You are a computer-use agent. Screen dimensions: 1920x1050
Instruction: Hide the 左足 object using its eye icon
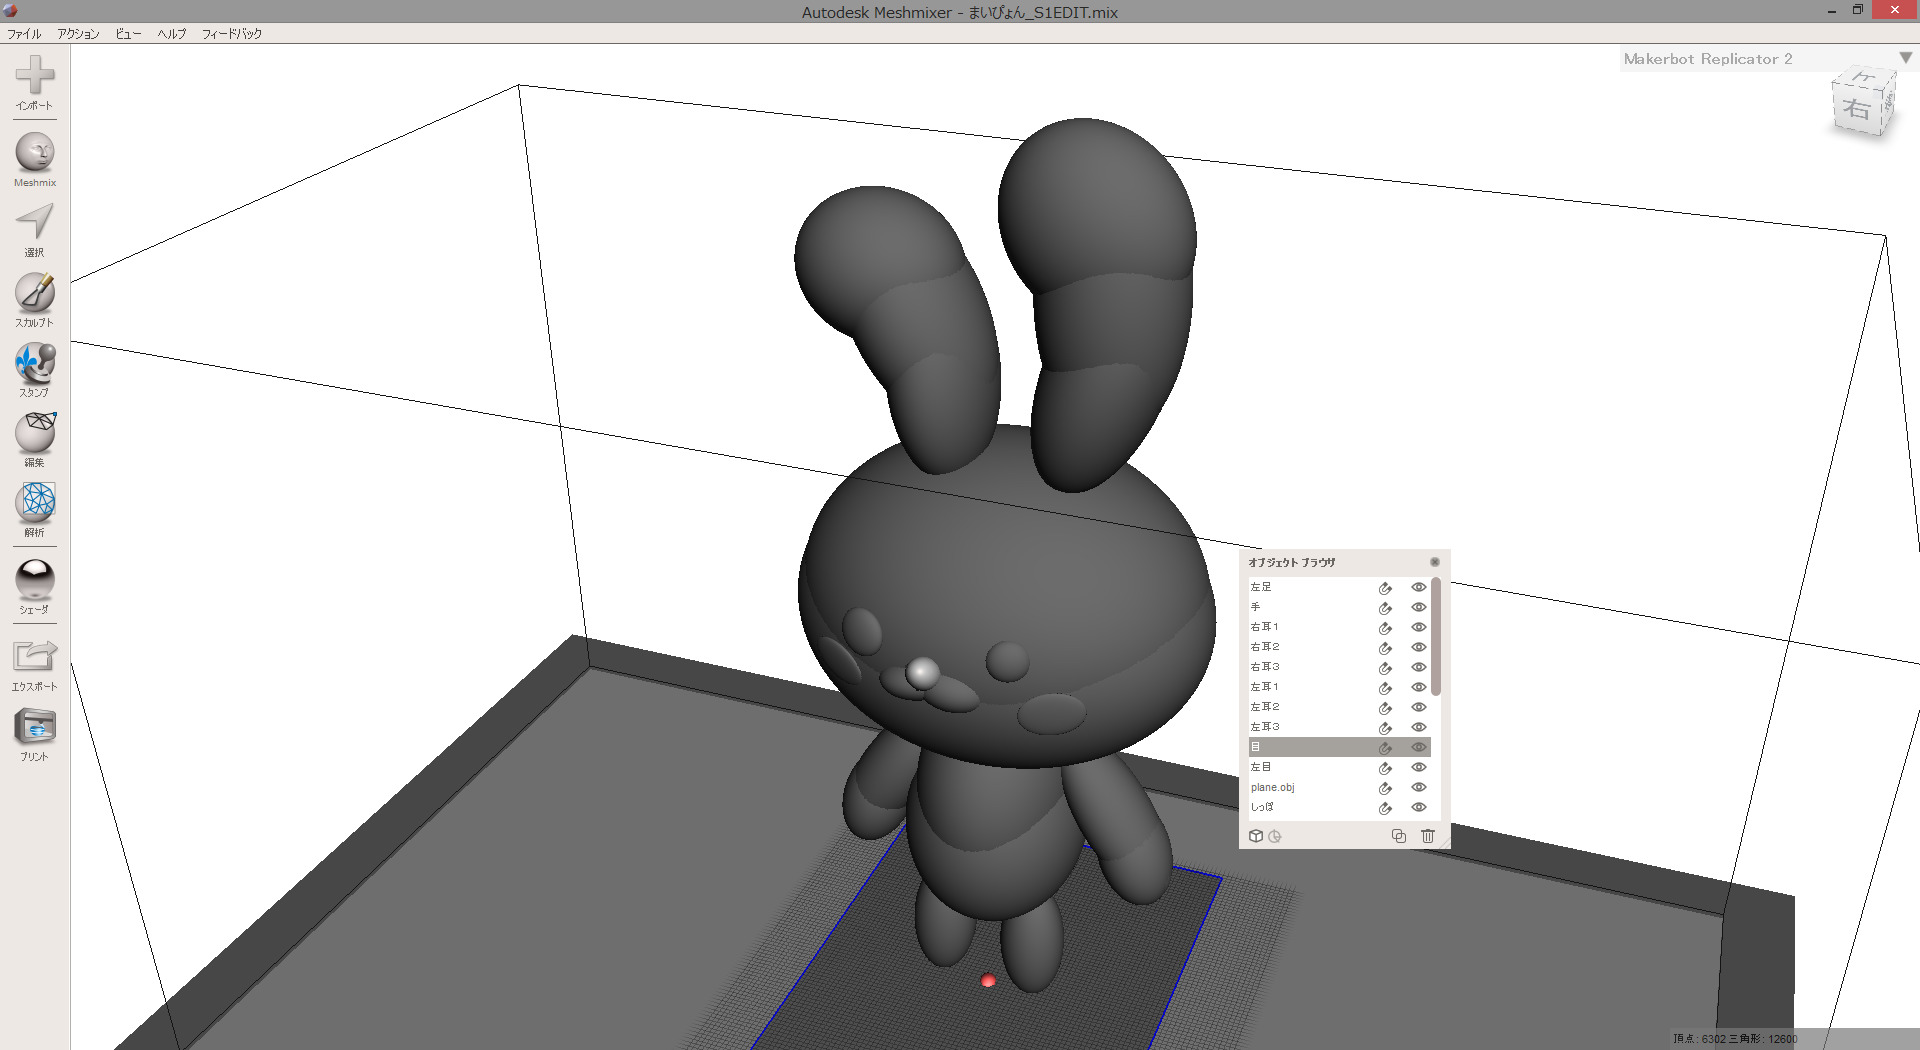[1418, 587]
